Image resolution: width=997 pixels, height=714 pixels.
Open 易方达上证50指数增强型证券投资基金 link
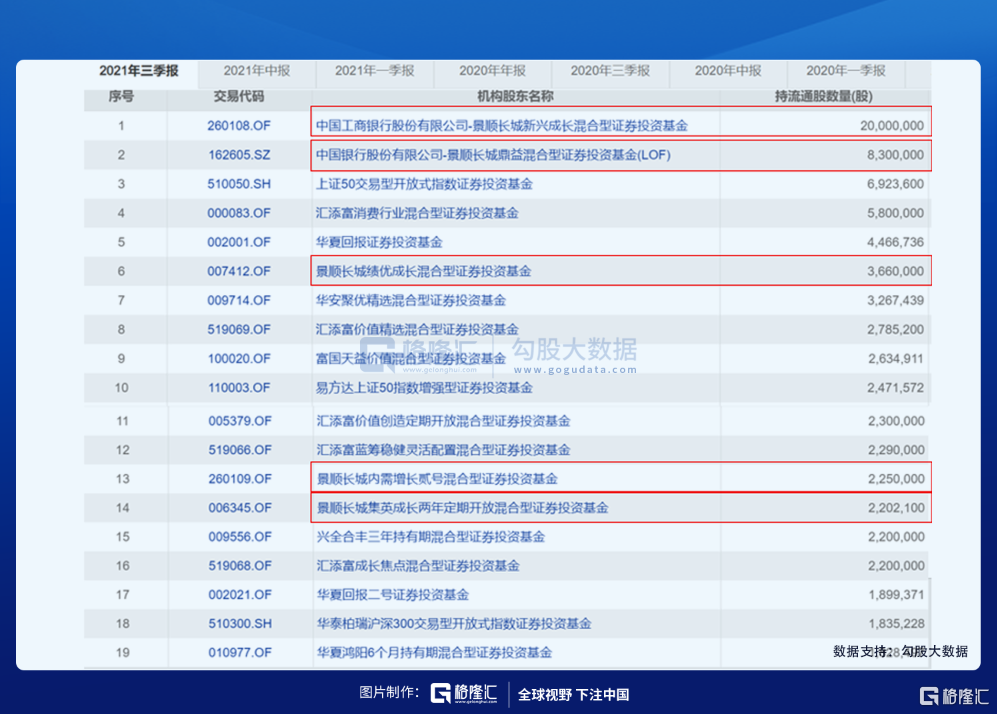coord(424,388)
